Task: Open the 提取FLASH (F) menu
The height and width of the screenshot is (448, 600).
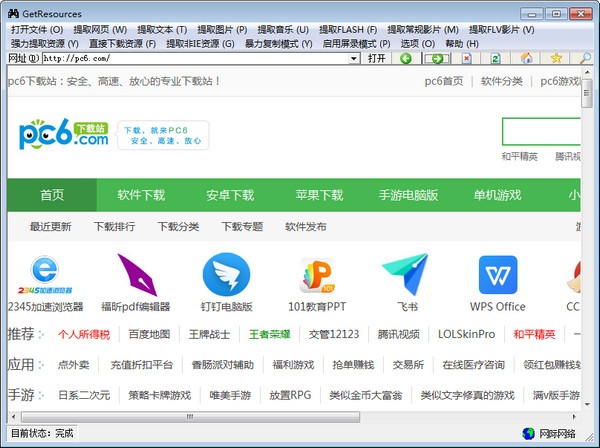Action: (348, 29)
